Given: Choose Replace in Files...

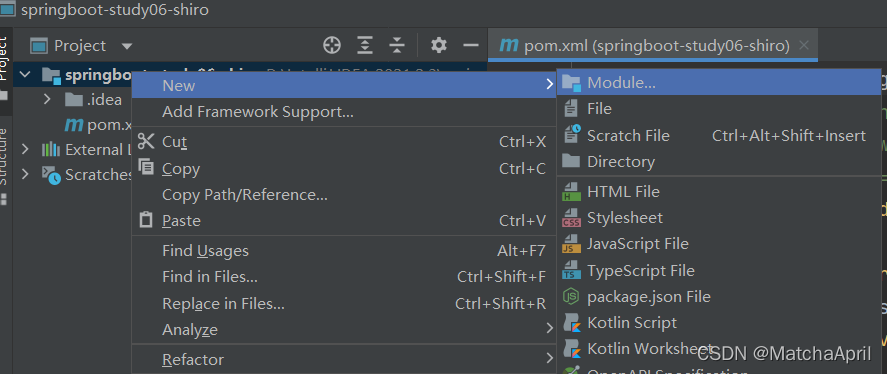Looking at the screenshot, I should 344,304.
